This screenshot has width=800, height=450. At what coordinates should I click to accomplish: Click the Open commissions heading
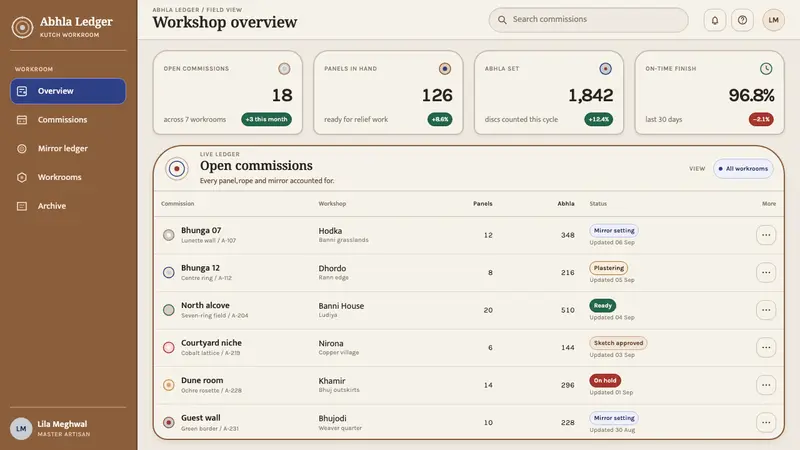tap(256, 166)
